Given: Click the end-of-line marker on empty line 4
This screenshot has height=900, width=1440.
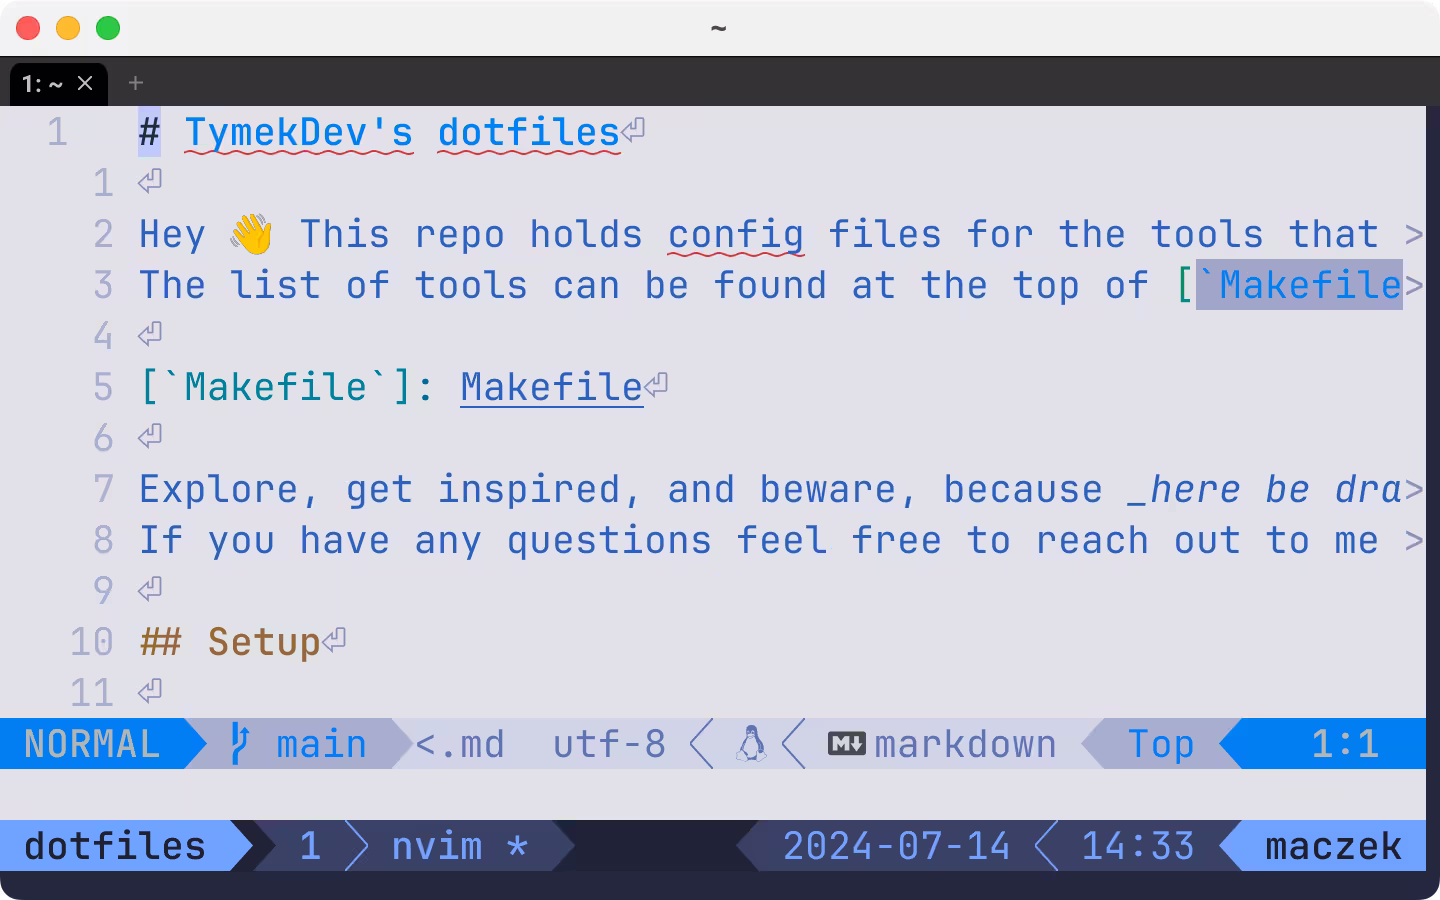Looking at the screenshot, I should tap(150, 334).
